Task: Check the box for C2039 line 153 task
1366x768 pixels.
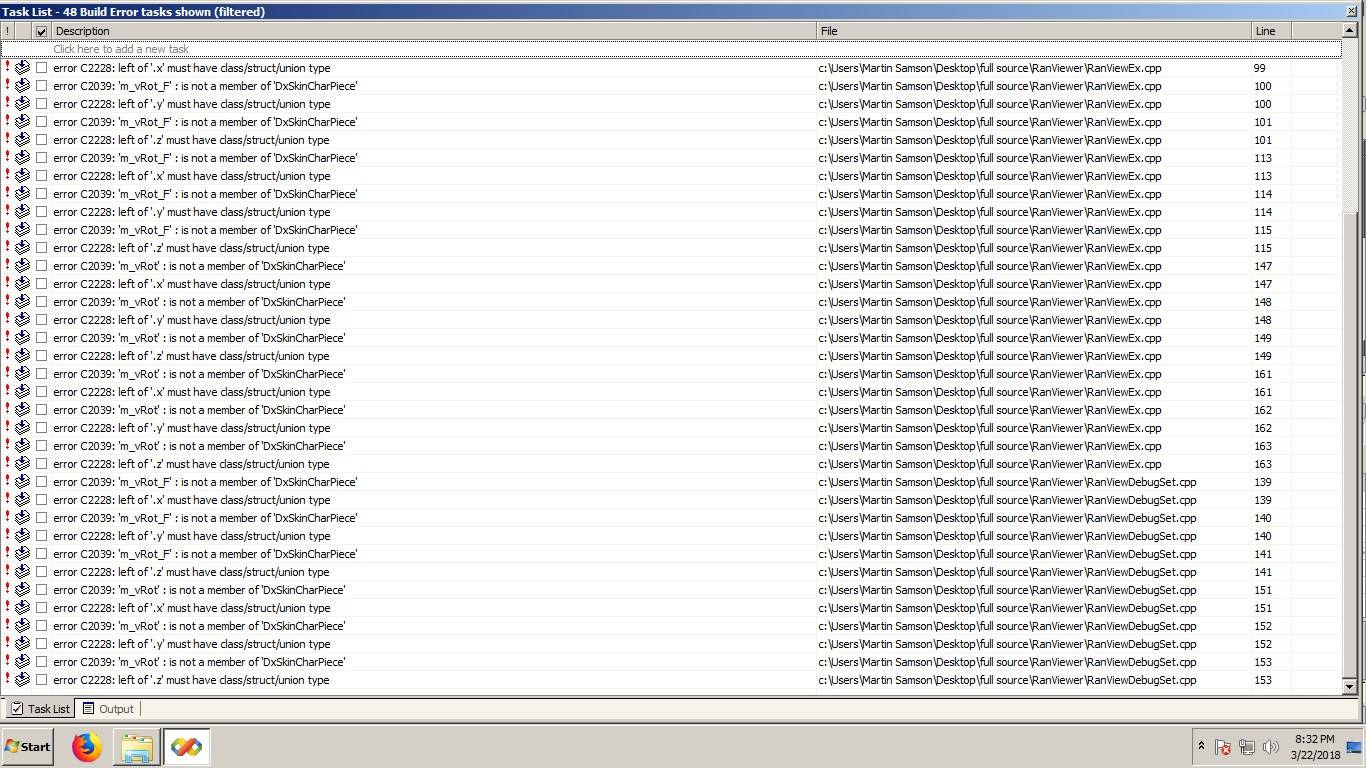Action: click(x=41, y=662)
